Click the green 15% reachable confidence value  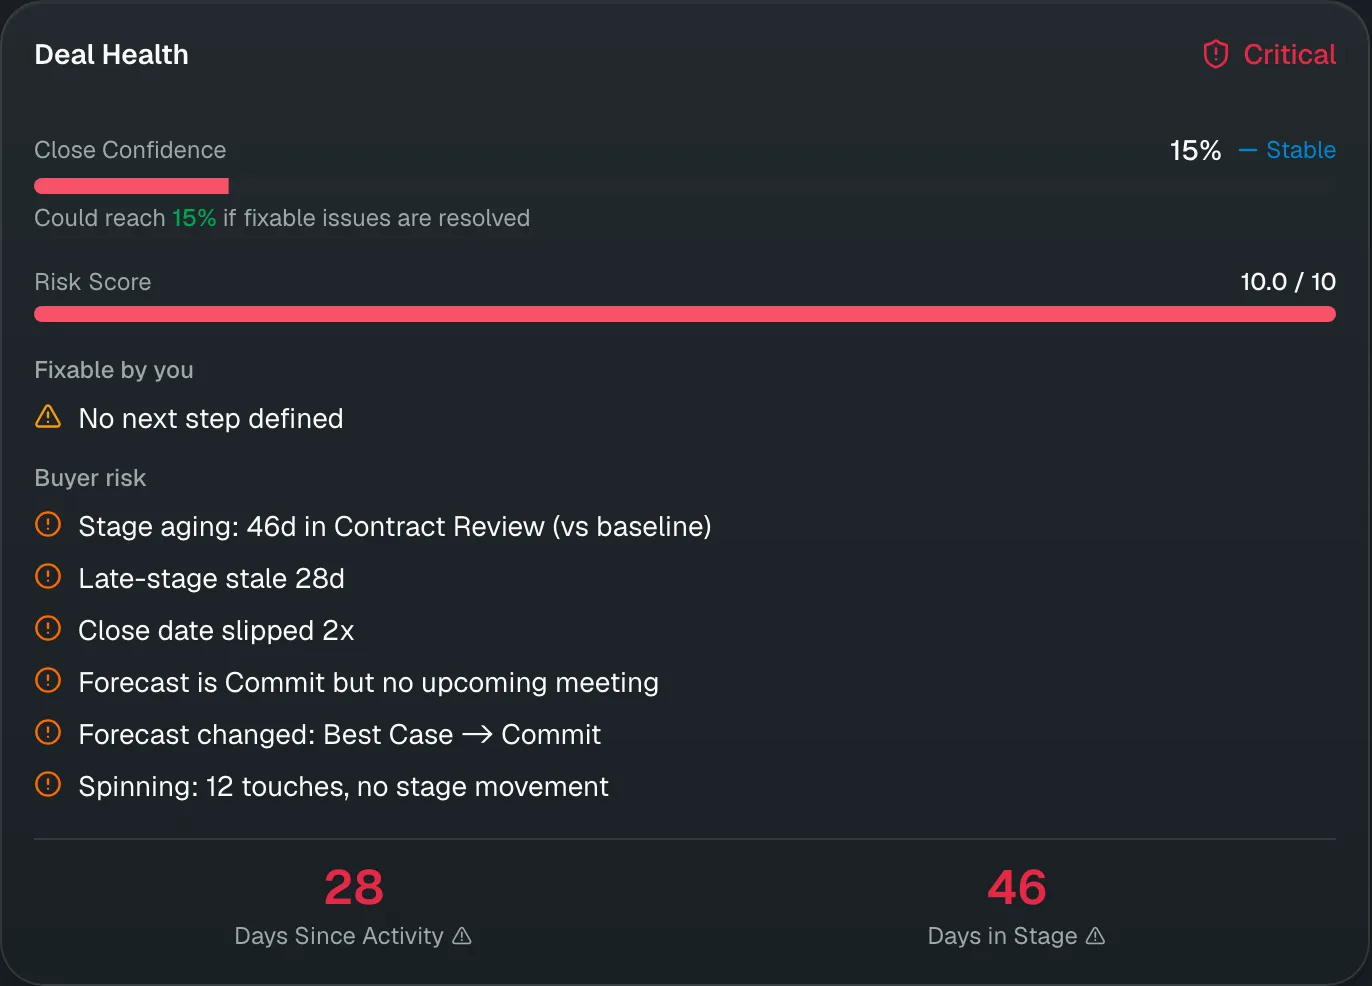(194, 218)
